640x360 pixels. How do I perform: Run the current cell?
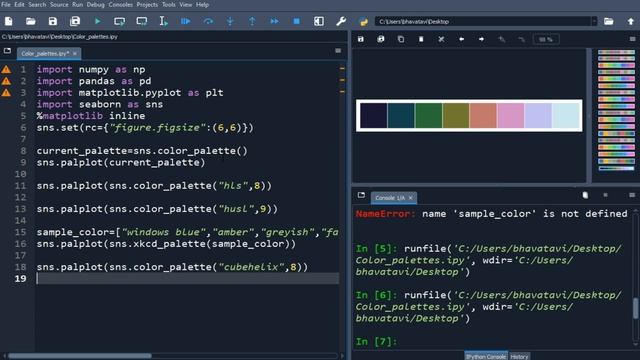(x=119, y=21)
